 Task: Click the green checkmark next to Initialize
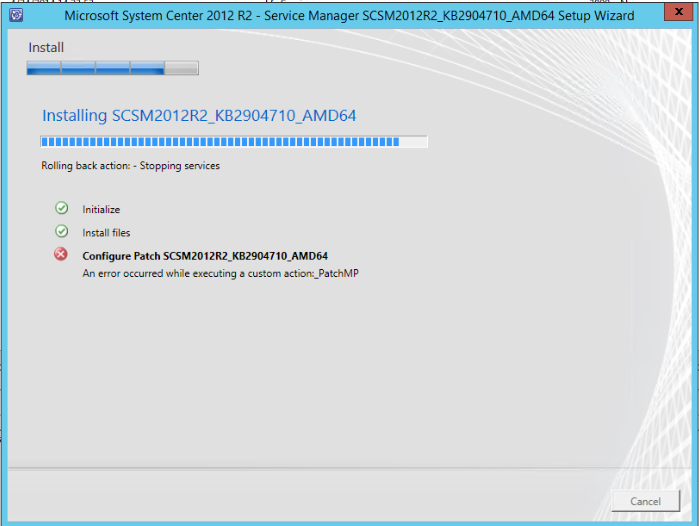click(61, 208)
